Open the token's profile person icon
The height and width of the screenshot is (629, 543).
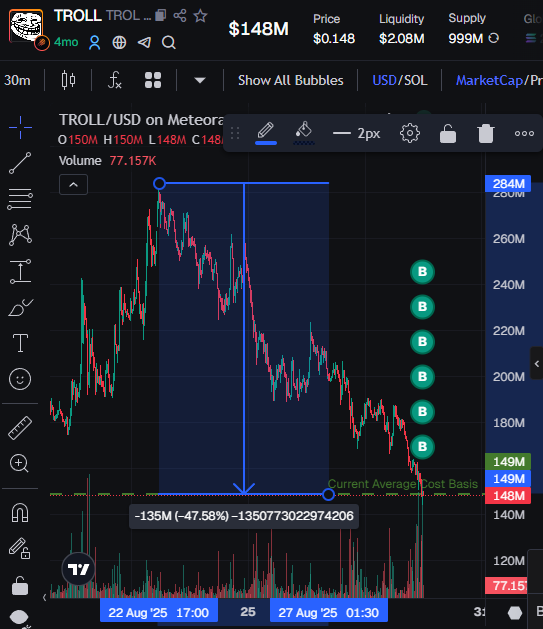click(x=95, y=42)
